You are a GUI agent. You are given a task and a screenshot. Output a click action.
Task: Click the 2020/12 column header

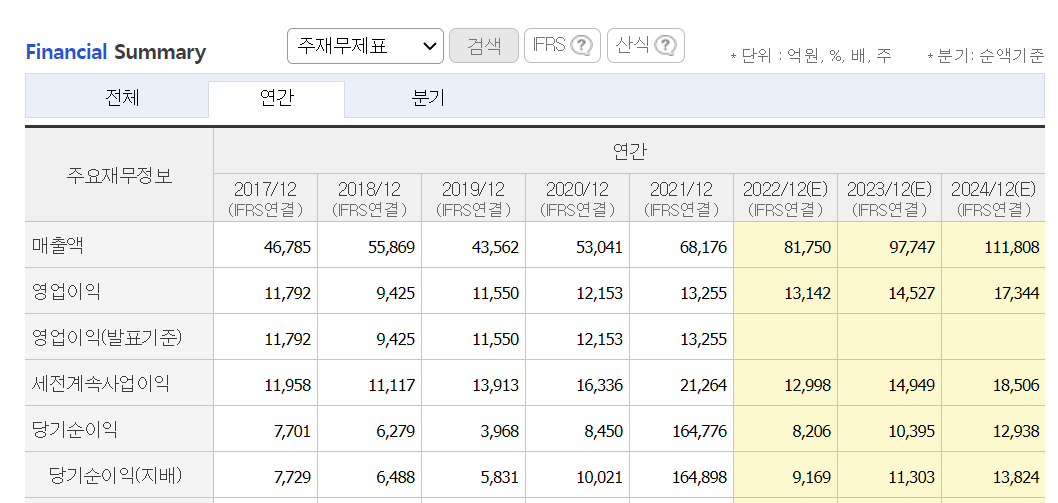577,198
